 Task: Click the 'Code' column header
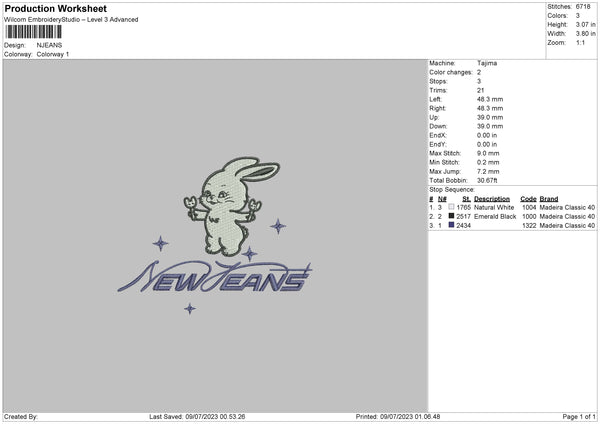[528, 199]
